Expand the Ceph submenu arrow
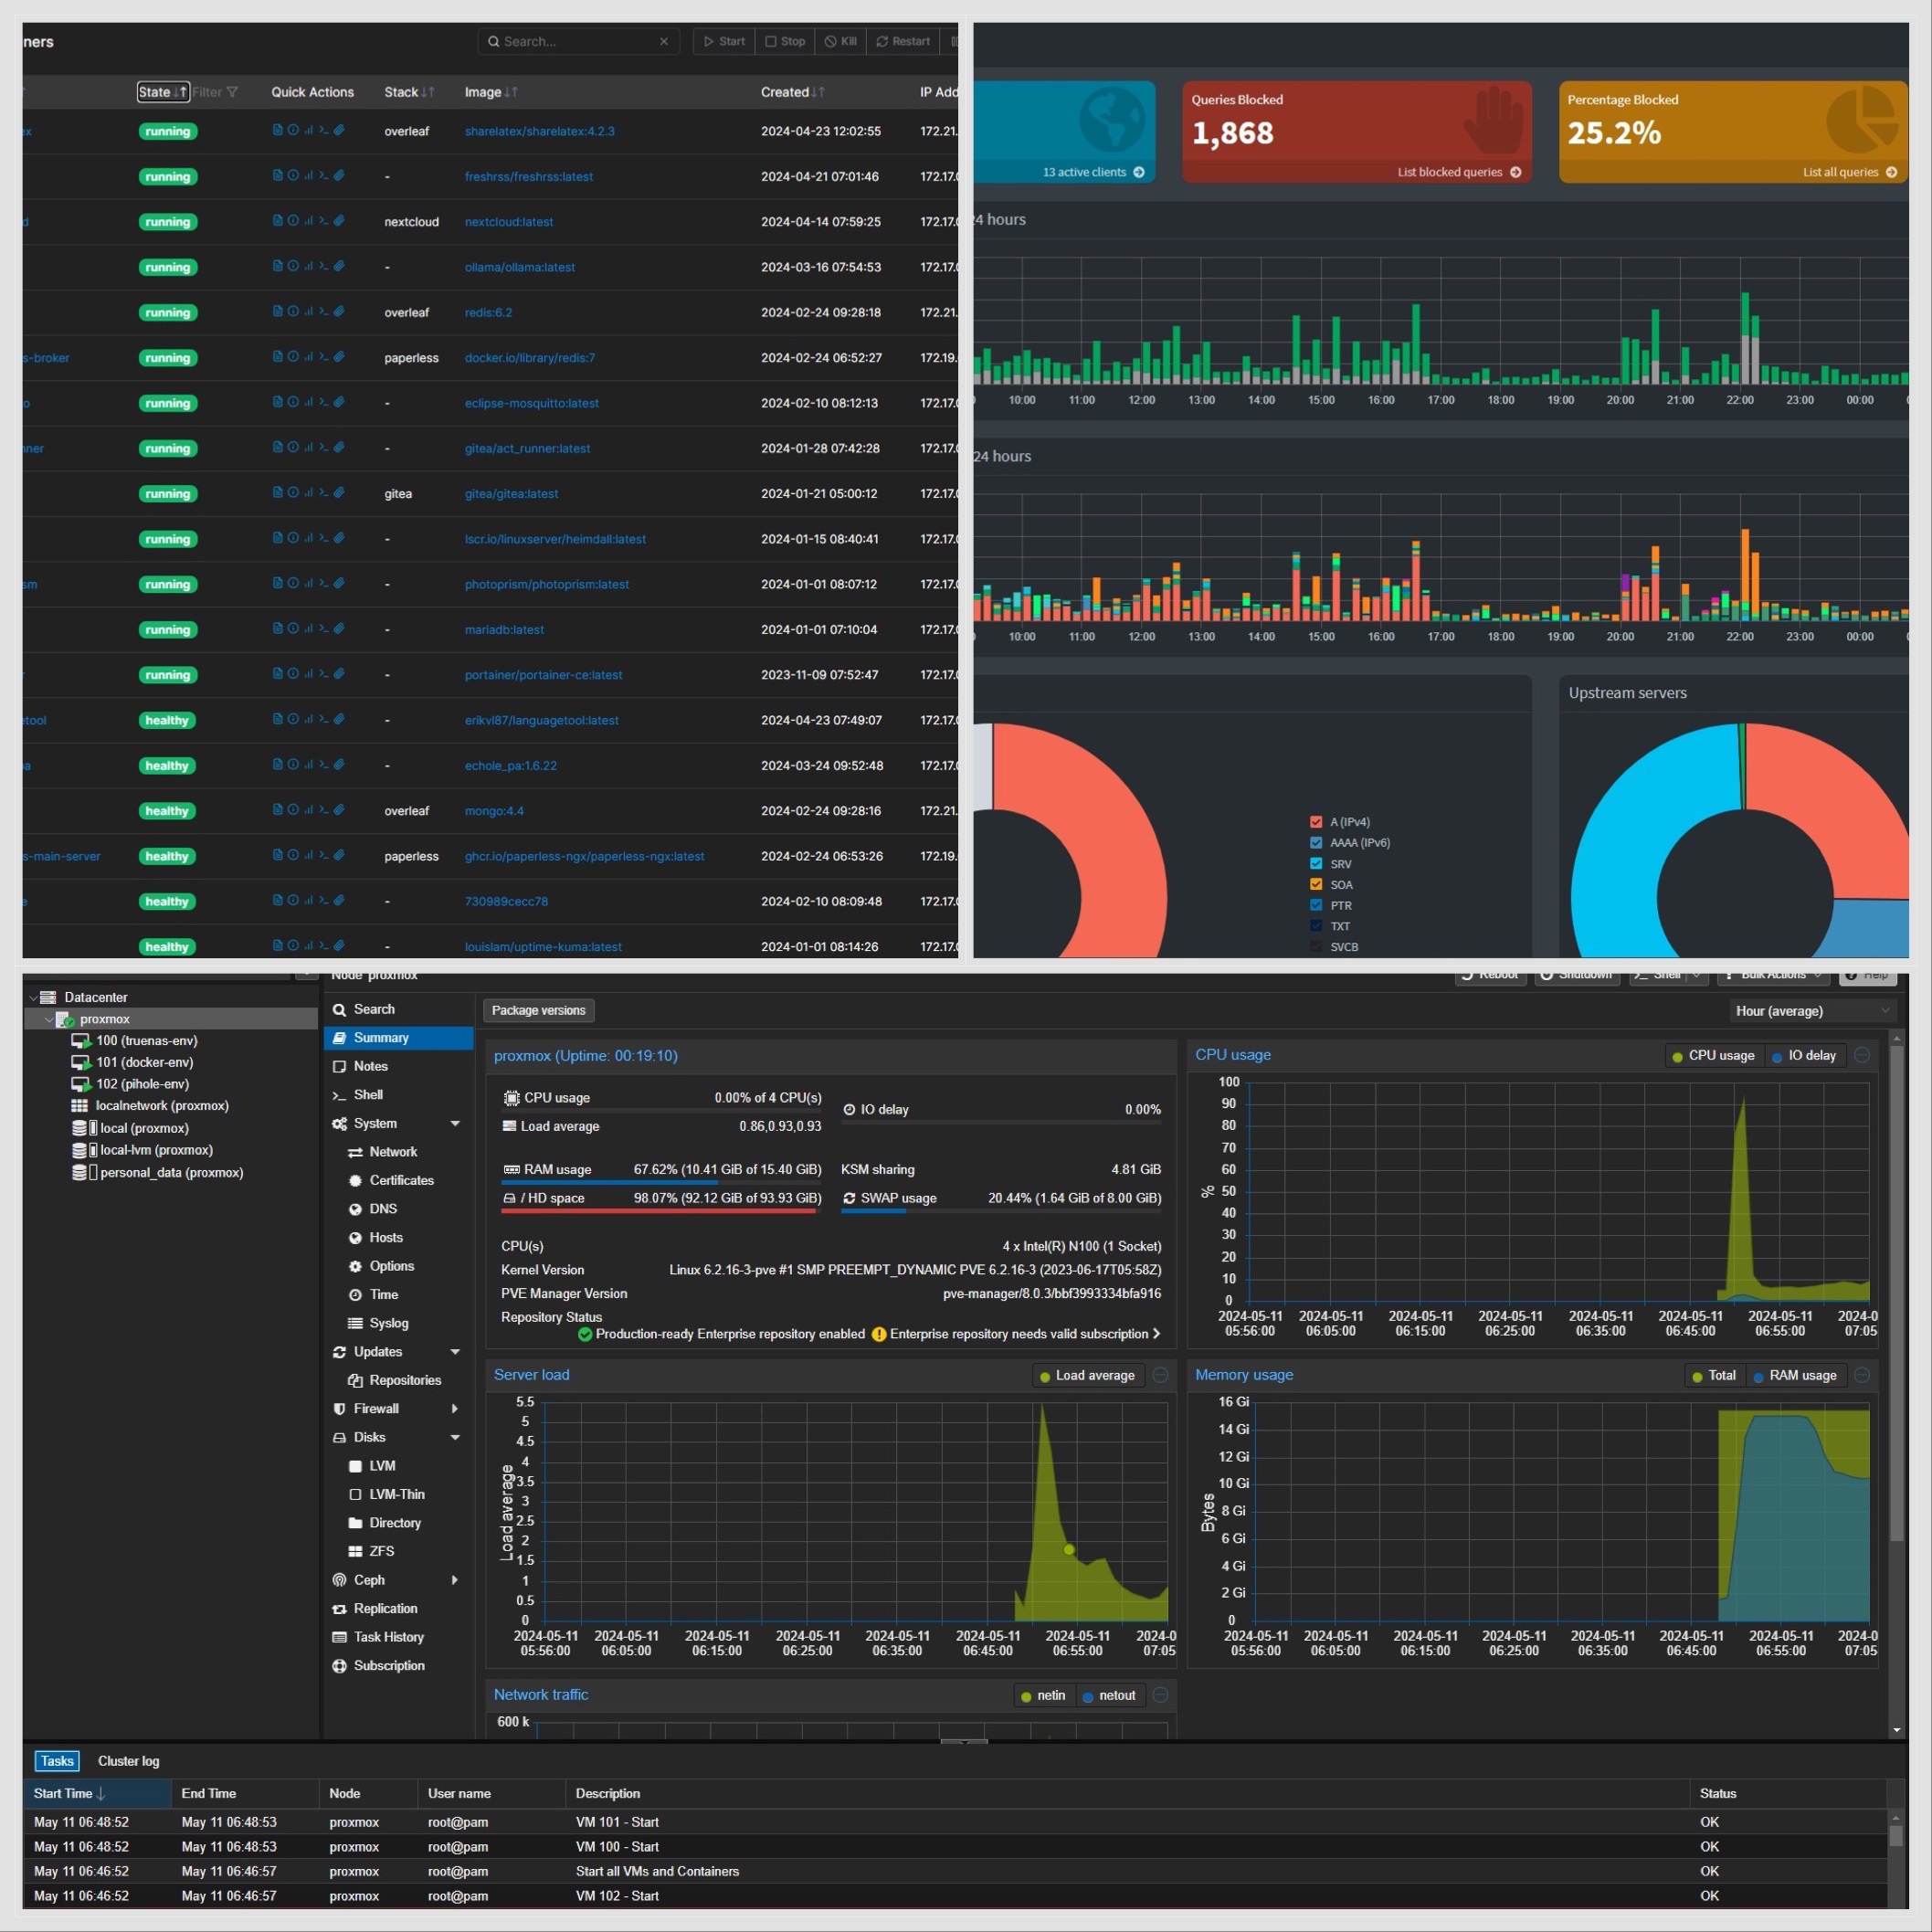Image resolution: width=1932 pixels, height=1932 pixels. 455,1580
